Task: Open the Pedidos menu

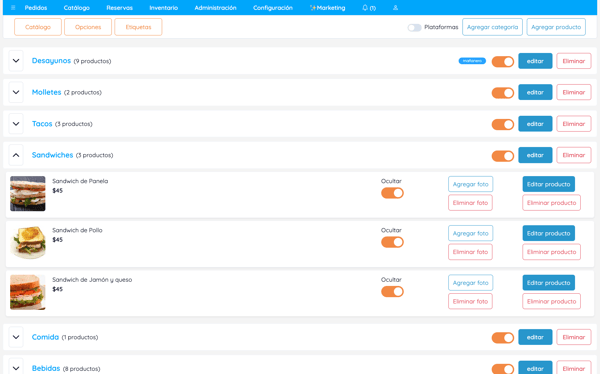Action: point(36,8)
